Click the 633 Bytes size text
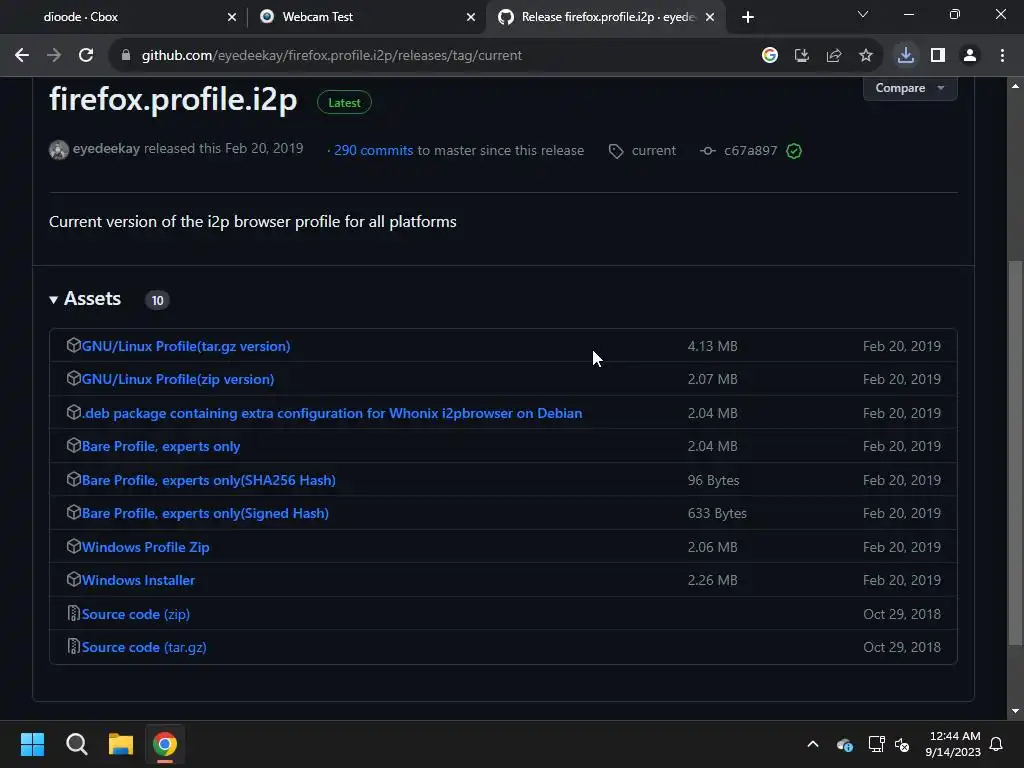This screenshot has height=768, width=1024. click(x=717, y=514)
